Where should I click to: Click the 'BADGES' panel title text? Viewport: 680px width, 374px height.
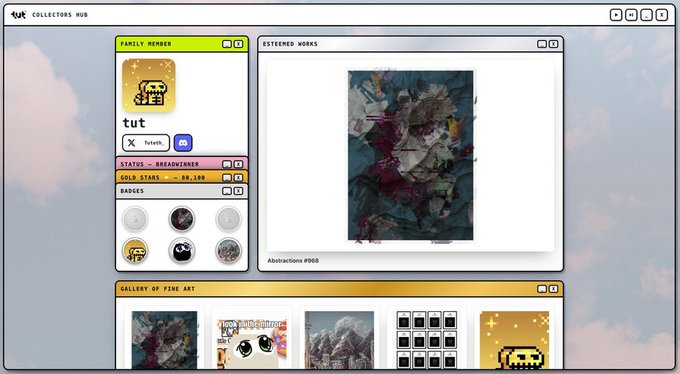click(132, 191)
